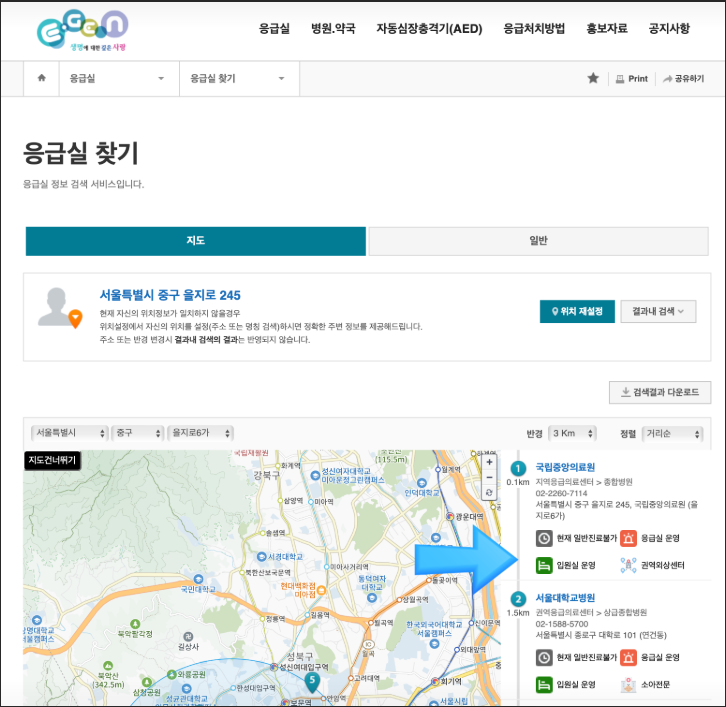Click 검색결과 다운로드 button
The image size is (726, 707).
click(660, 392)
